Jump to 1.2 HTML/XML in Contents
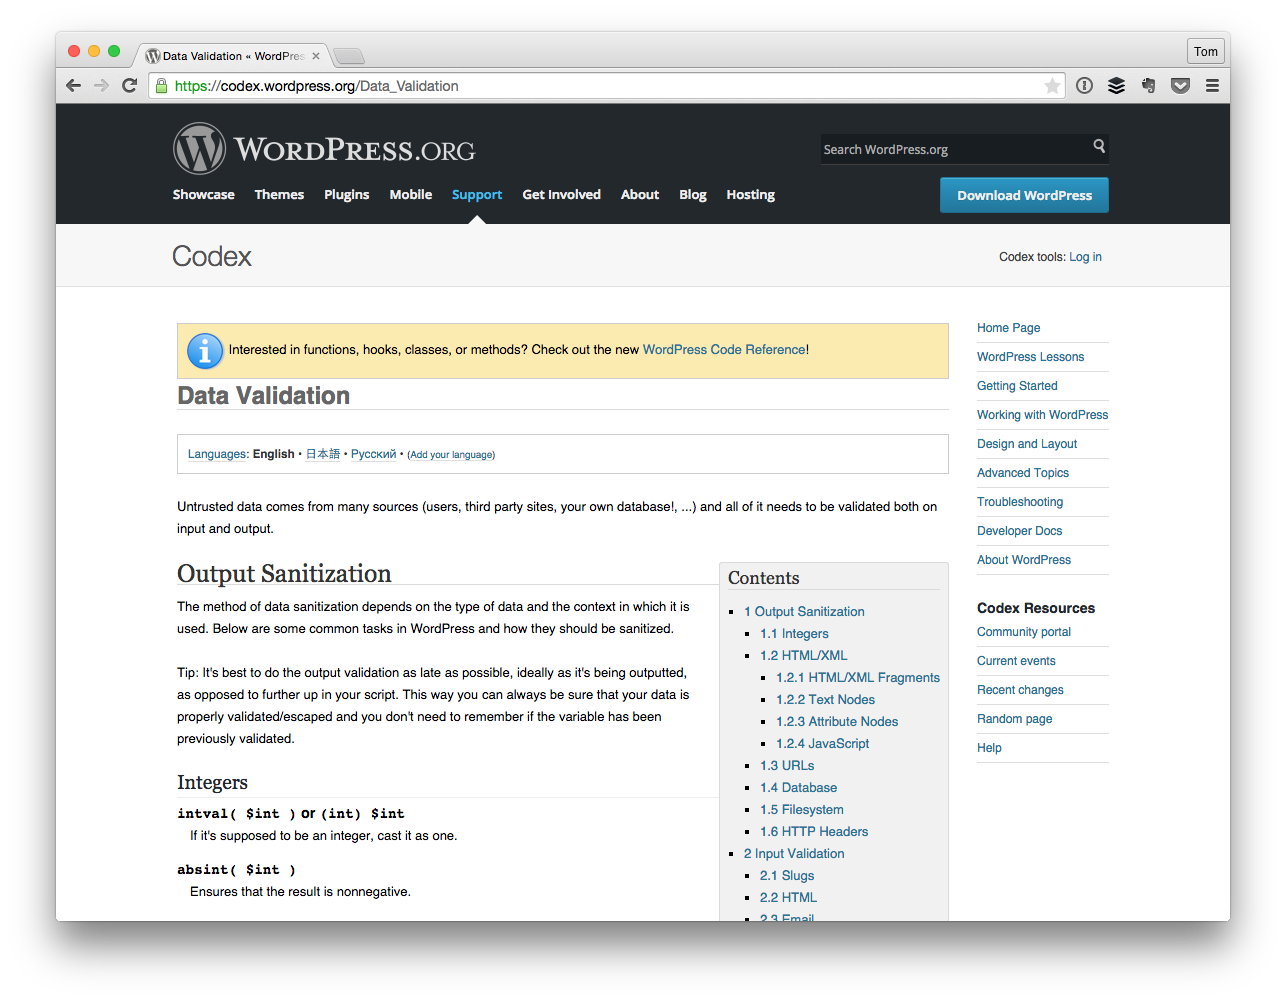Image resolution: width=1286 pixels, height=1001 pixels. click(803, 656)
